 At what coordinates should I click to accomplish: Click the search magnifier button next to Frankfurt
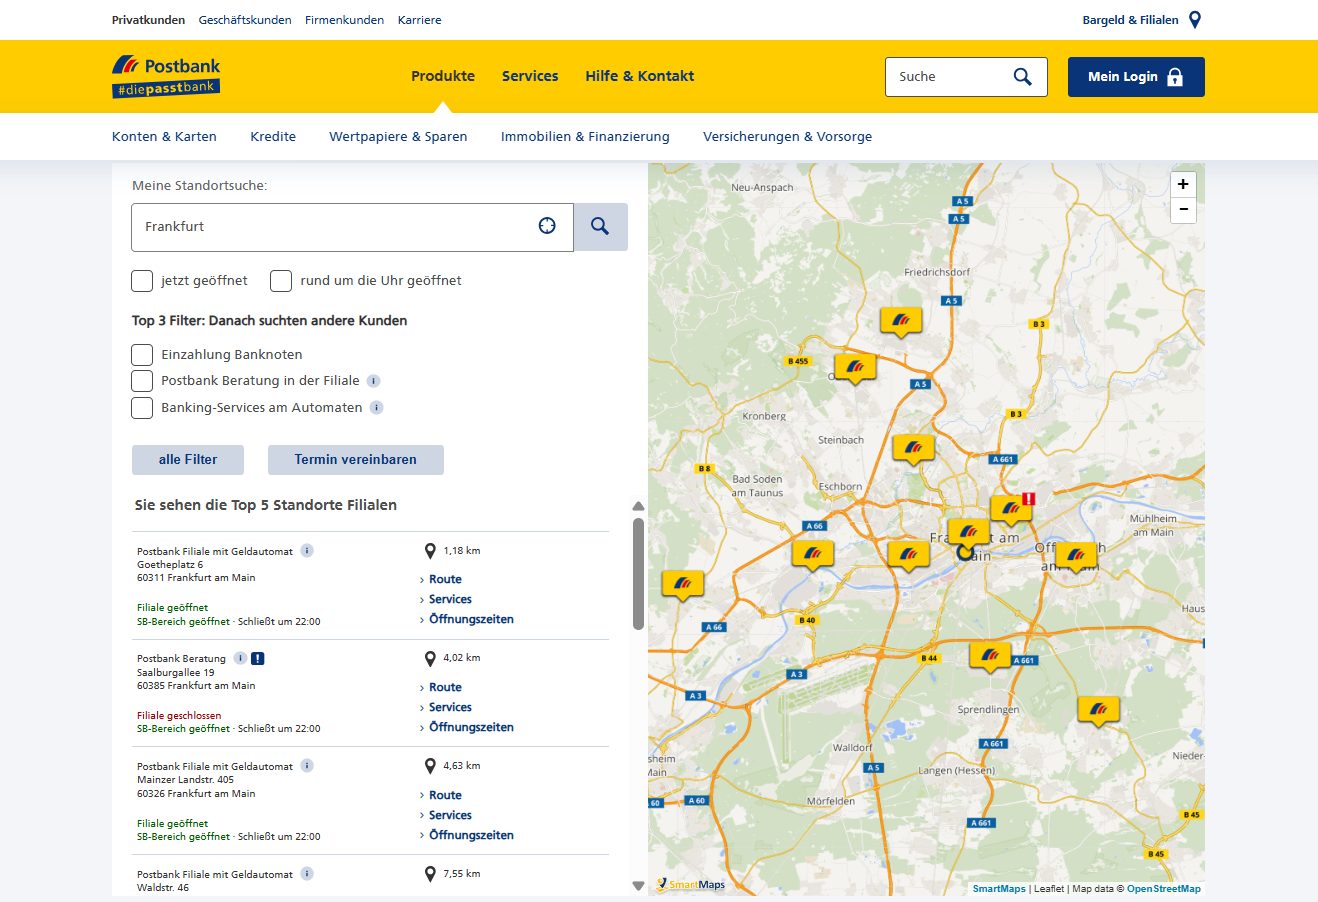(x=600, y=227)
